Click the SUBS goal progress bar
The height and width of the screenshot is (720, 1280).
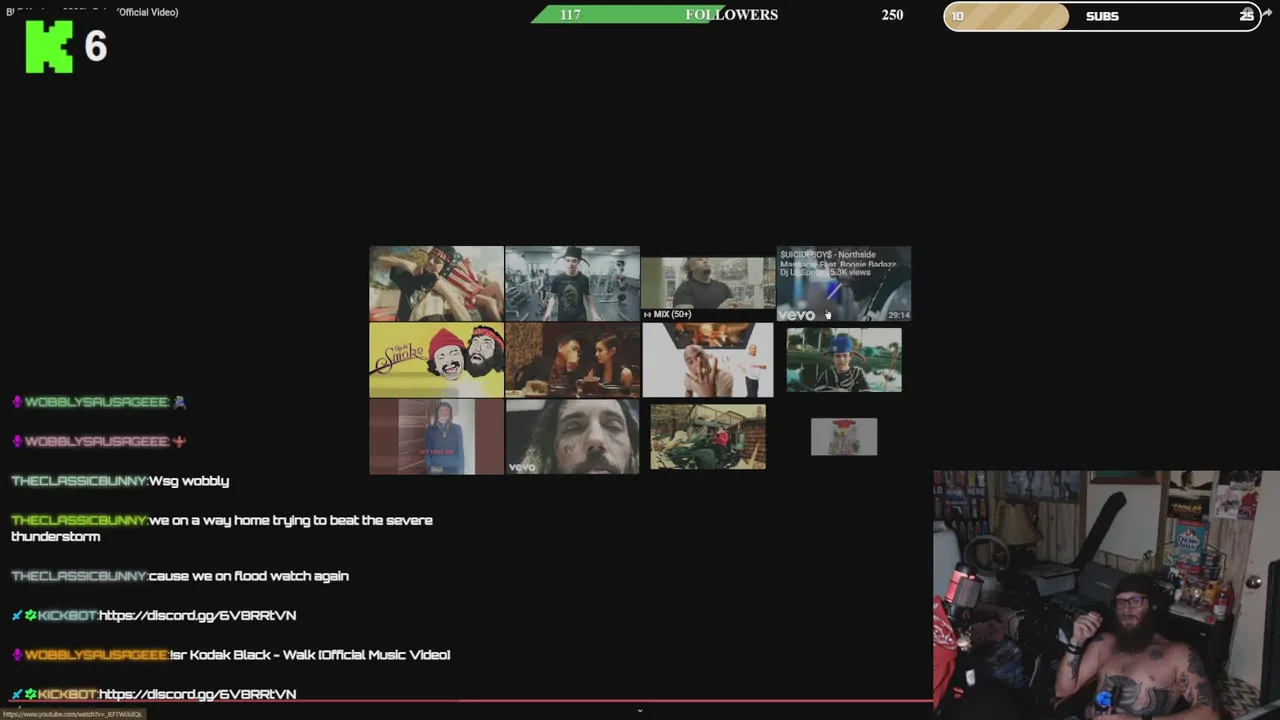(1102, 16)
